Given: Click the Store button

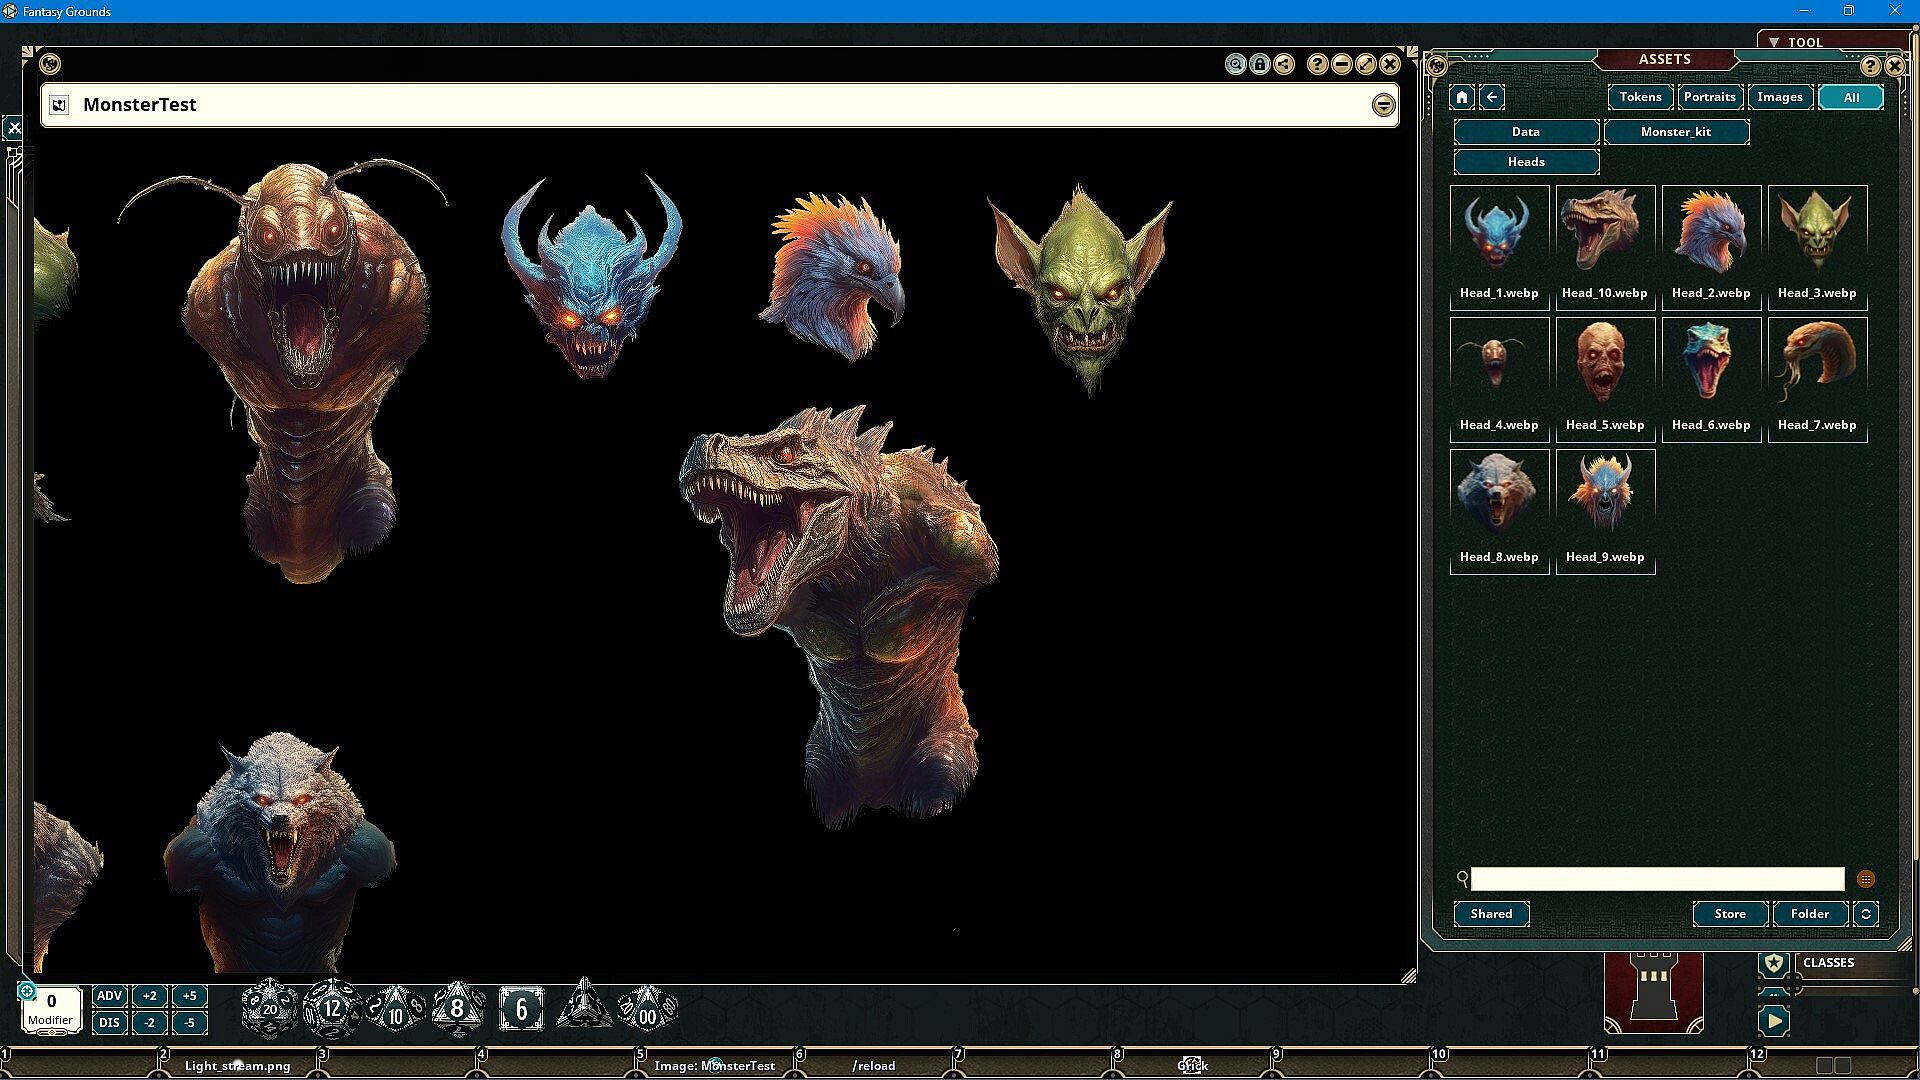Looking at the screenshot, I should pyautogui.click(x=1730, y=914).
